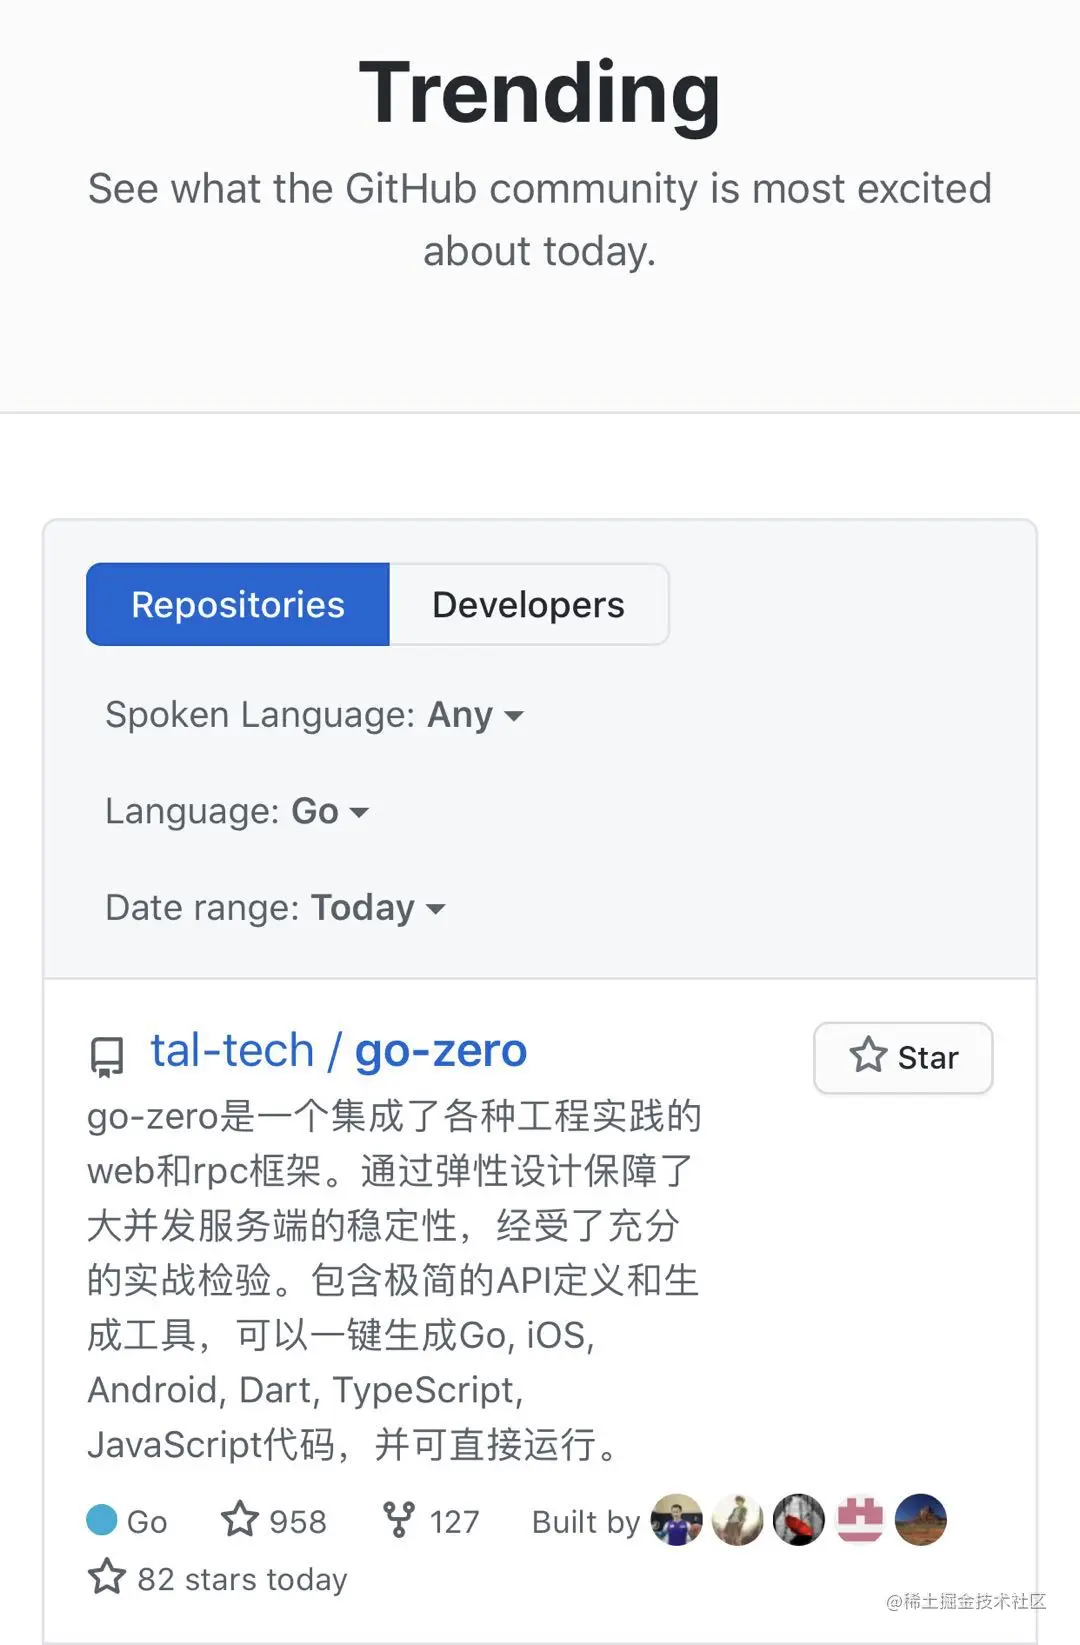Click the first contributor avatar after Built by
This screenshot has width=1080, height=1645.
pyautogui.click(x=677, y=1520)
